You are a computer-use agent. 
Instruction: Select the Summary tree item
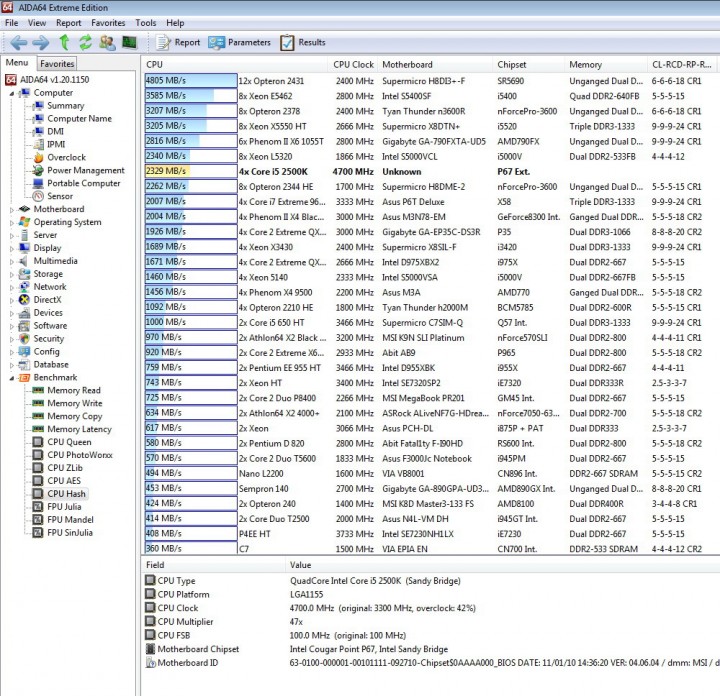click(66, 106)
